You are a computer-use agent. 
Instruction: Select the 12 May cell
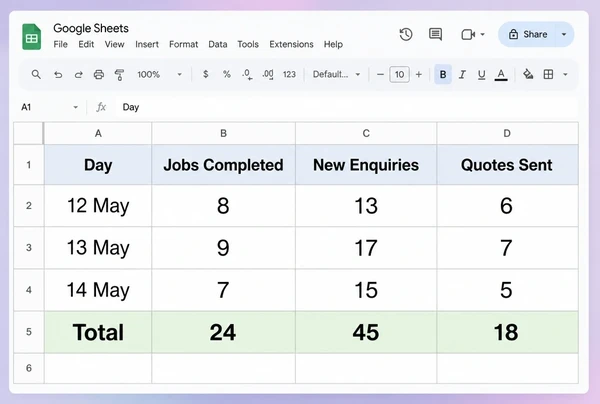[98, 206]
